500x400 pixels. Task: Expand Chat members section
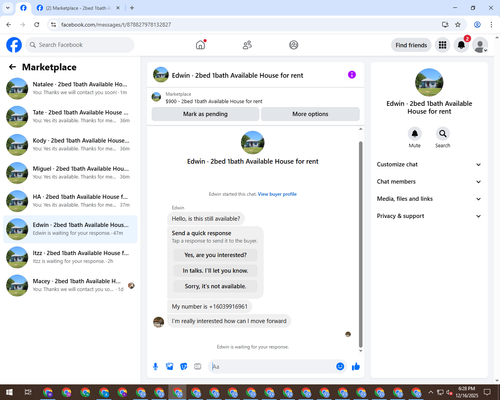point(429,182)
